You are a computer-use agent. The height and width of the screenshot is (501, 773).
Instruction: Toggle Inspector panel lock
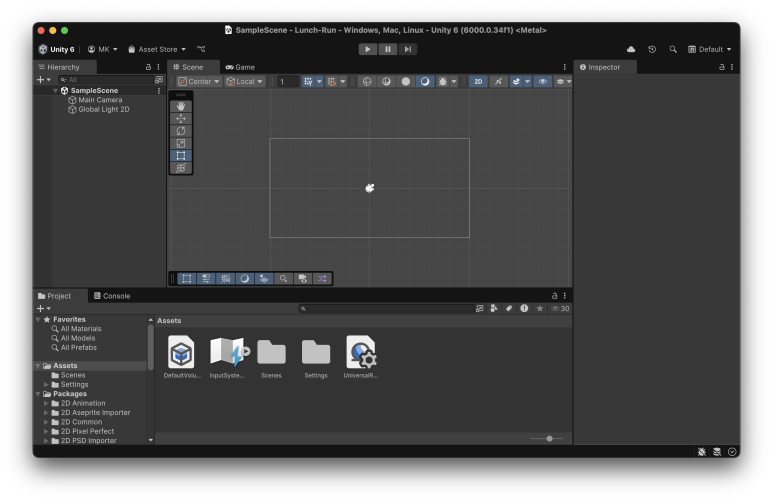[x=721, y=67]
